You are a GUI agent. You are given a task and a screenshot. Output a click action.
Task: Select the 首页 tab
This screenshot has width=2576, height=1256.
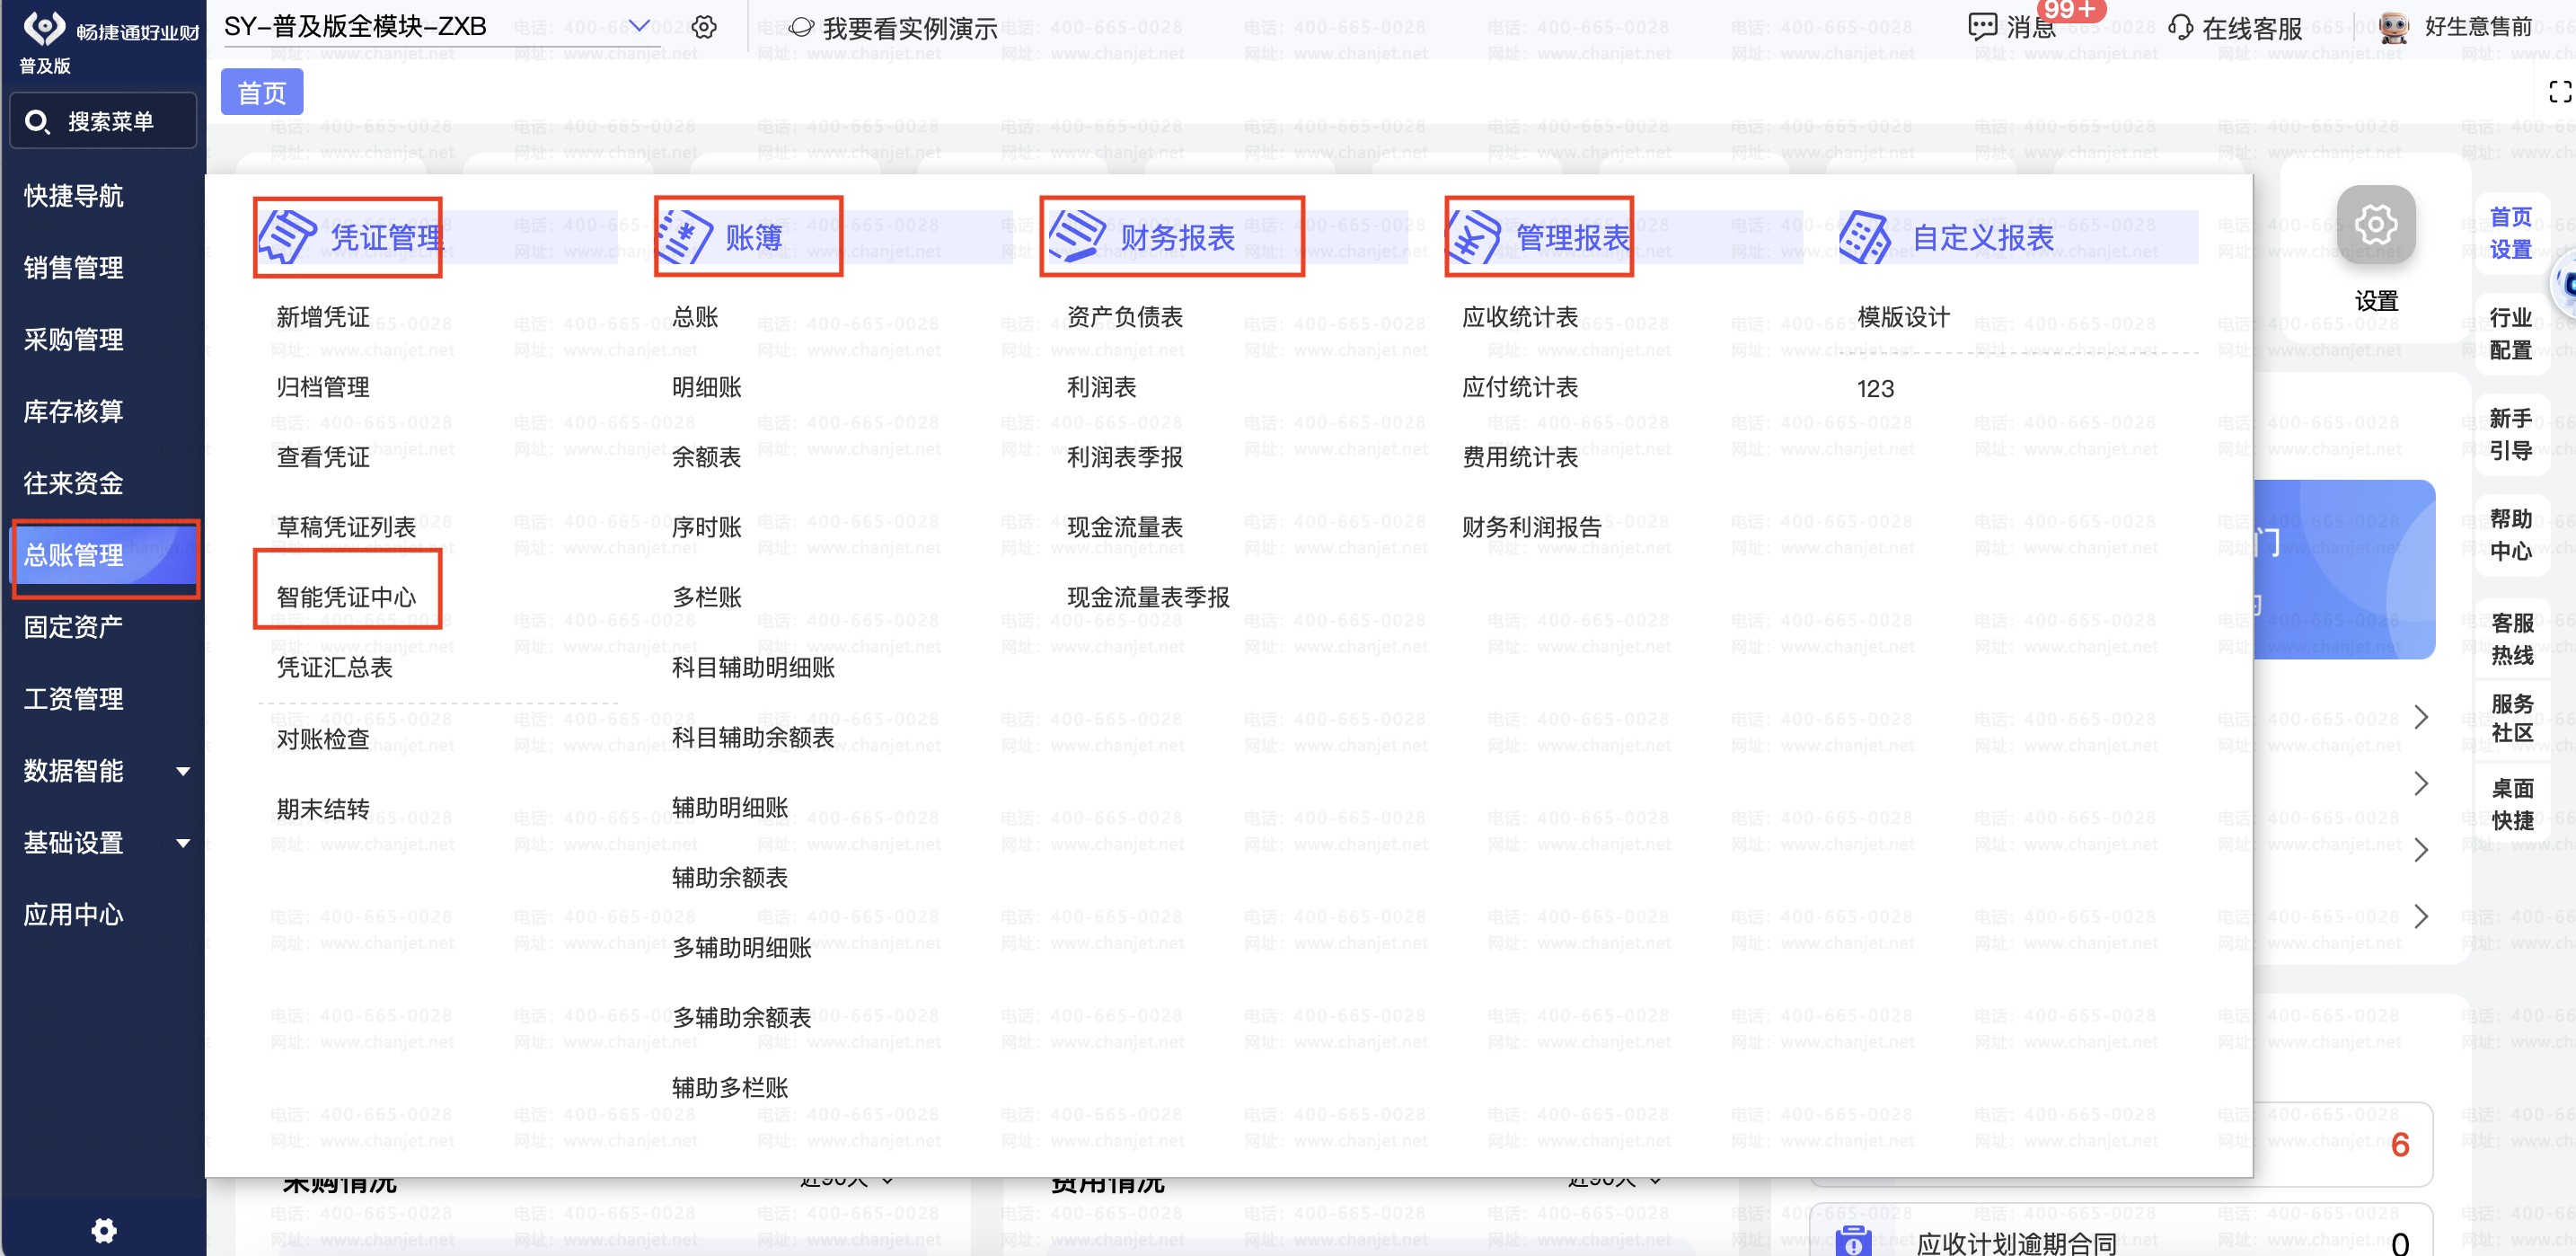[x=262, y=92]
